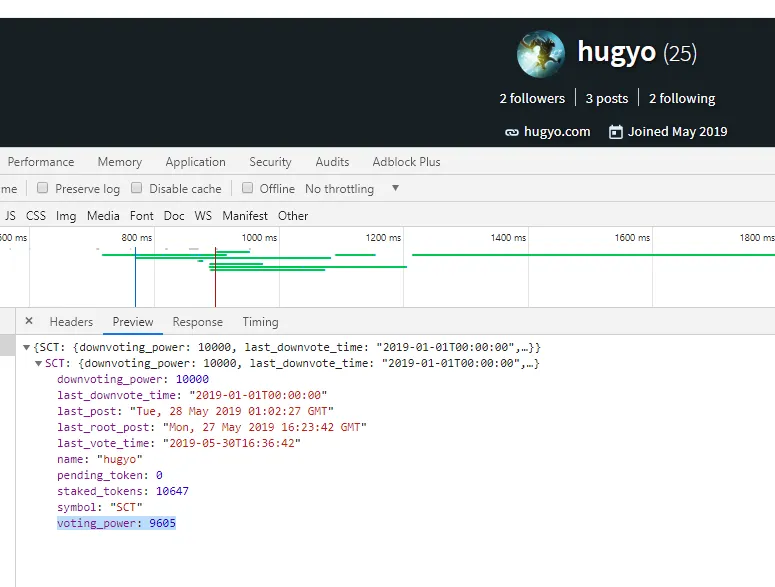Filter requests by Media
The height and width of the screenshot is (587, 775).
(x=103, y=216)
